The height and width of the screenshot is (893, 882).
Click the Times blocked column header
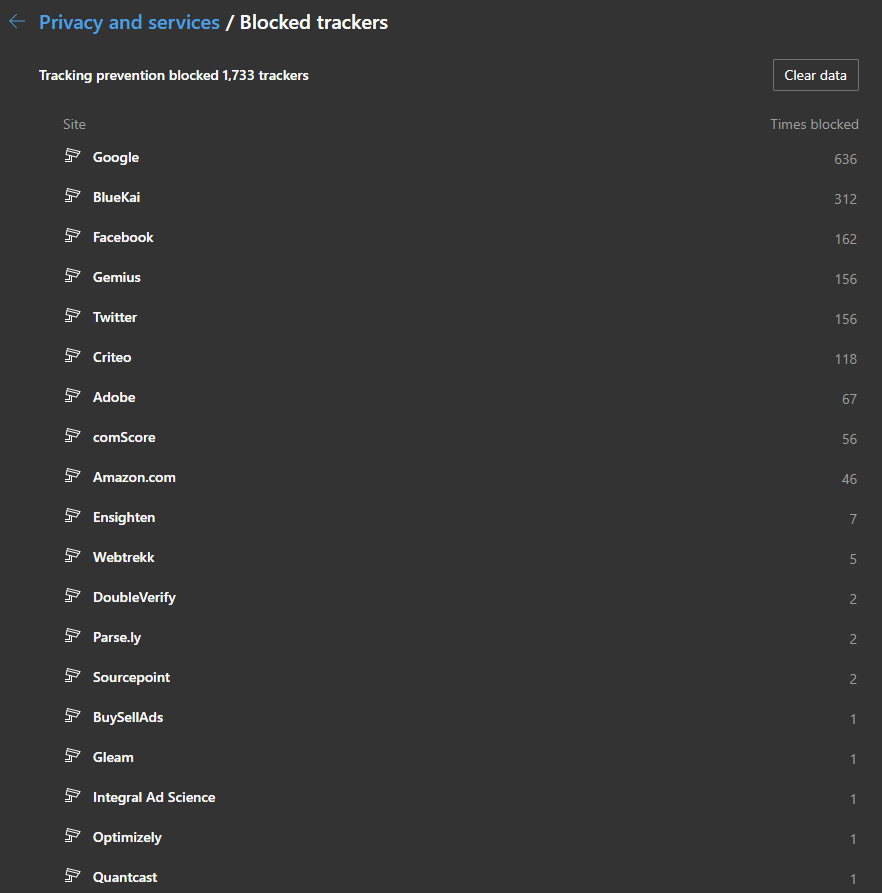pyautogui.click(x=814, y=124)
